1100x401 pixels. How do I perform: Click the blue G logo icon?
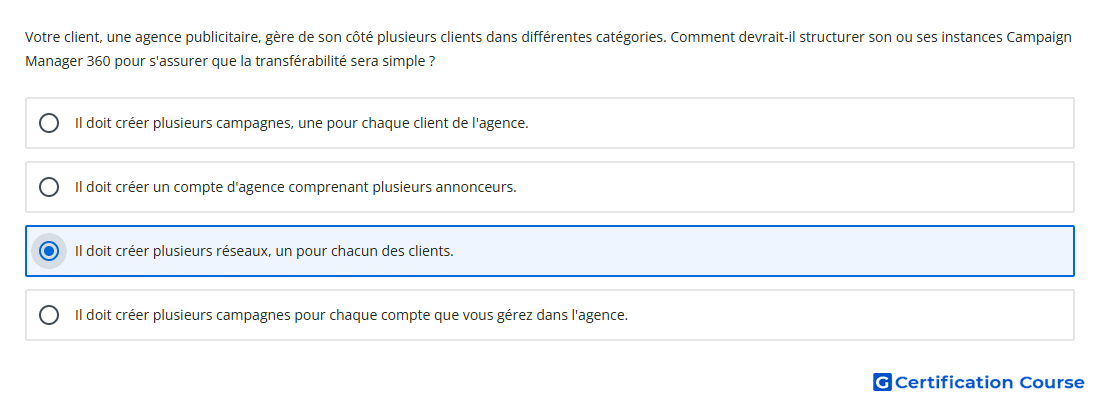coord(882,382)
